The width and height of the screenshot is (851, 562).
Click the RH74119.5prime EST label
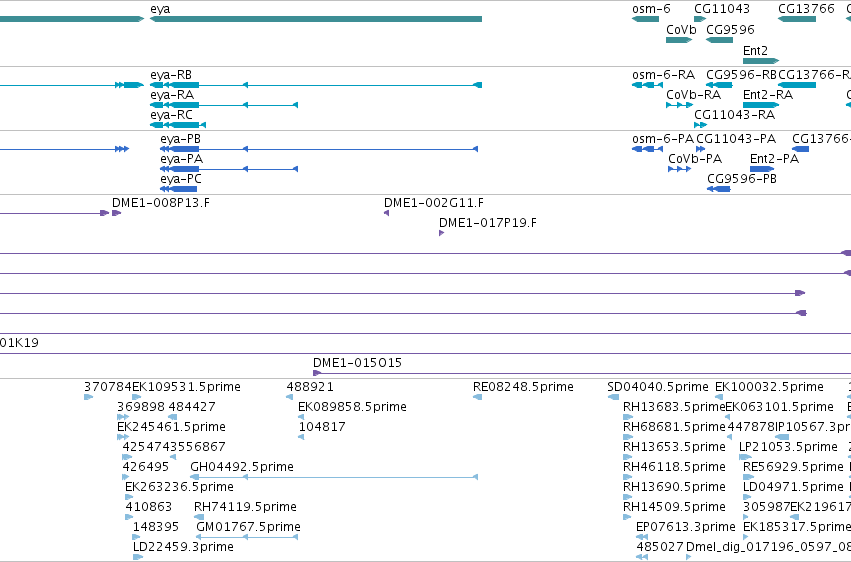point(245,507)
